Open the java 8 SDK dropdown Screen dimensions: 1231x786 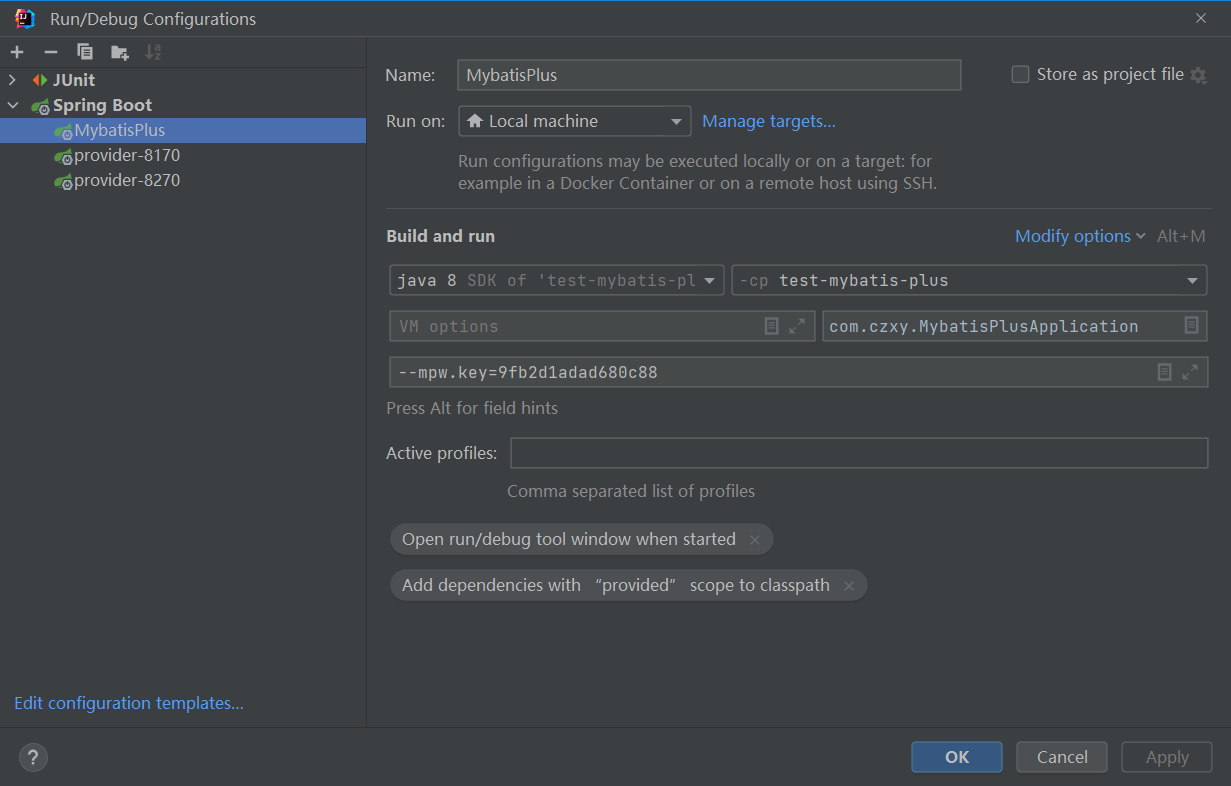point(712,280)
